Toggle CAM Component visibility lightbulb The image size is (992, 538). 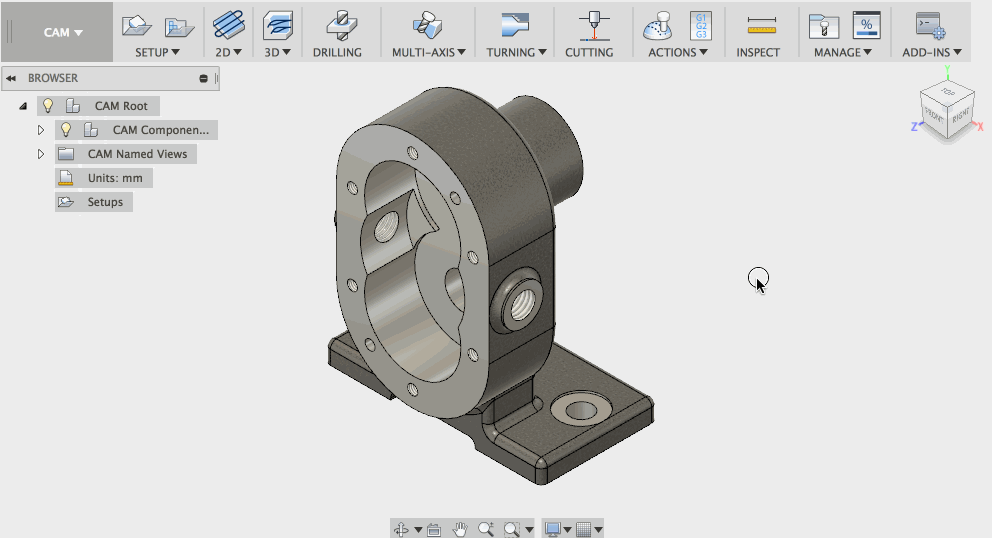click(x=66, y=130)
